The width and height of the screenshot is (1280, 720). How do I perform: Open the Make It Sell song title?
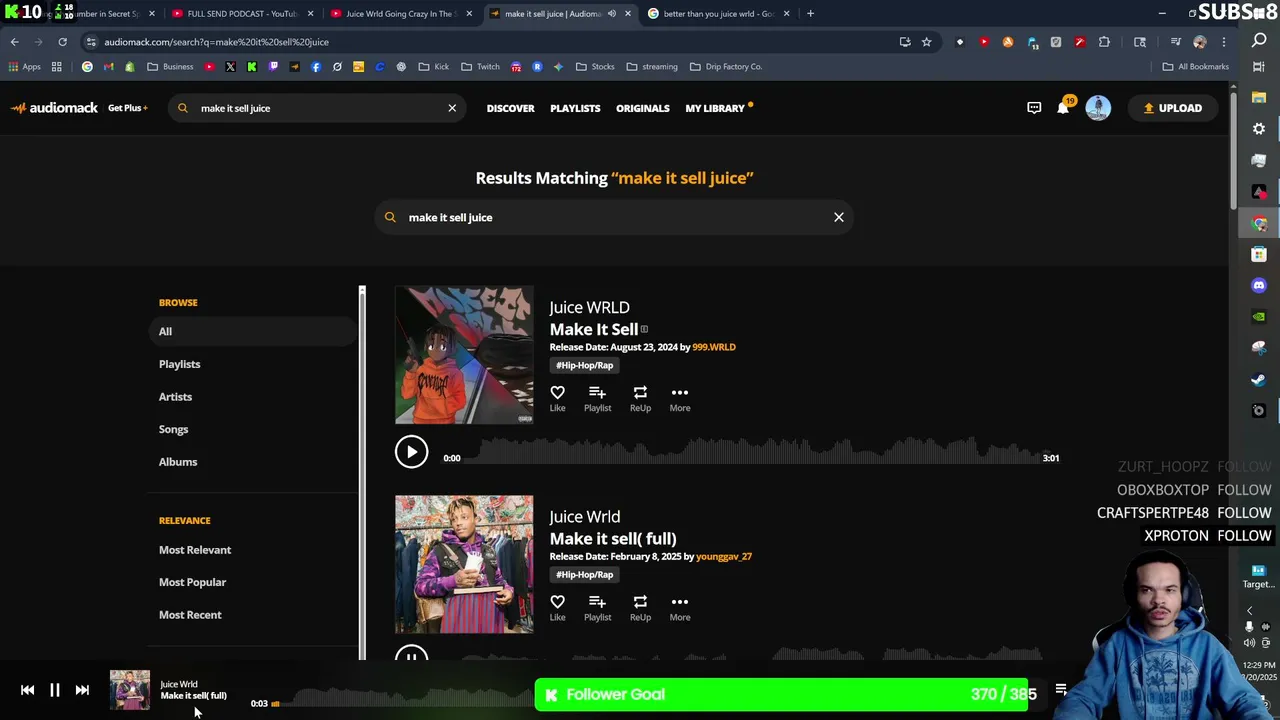593,329
